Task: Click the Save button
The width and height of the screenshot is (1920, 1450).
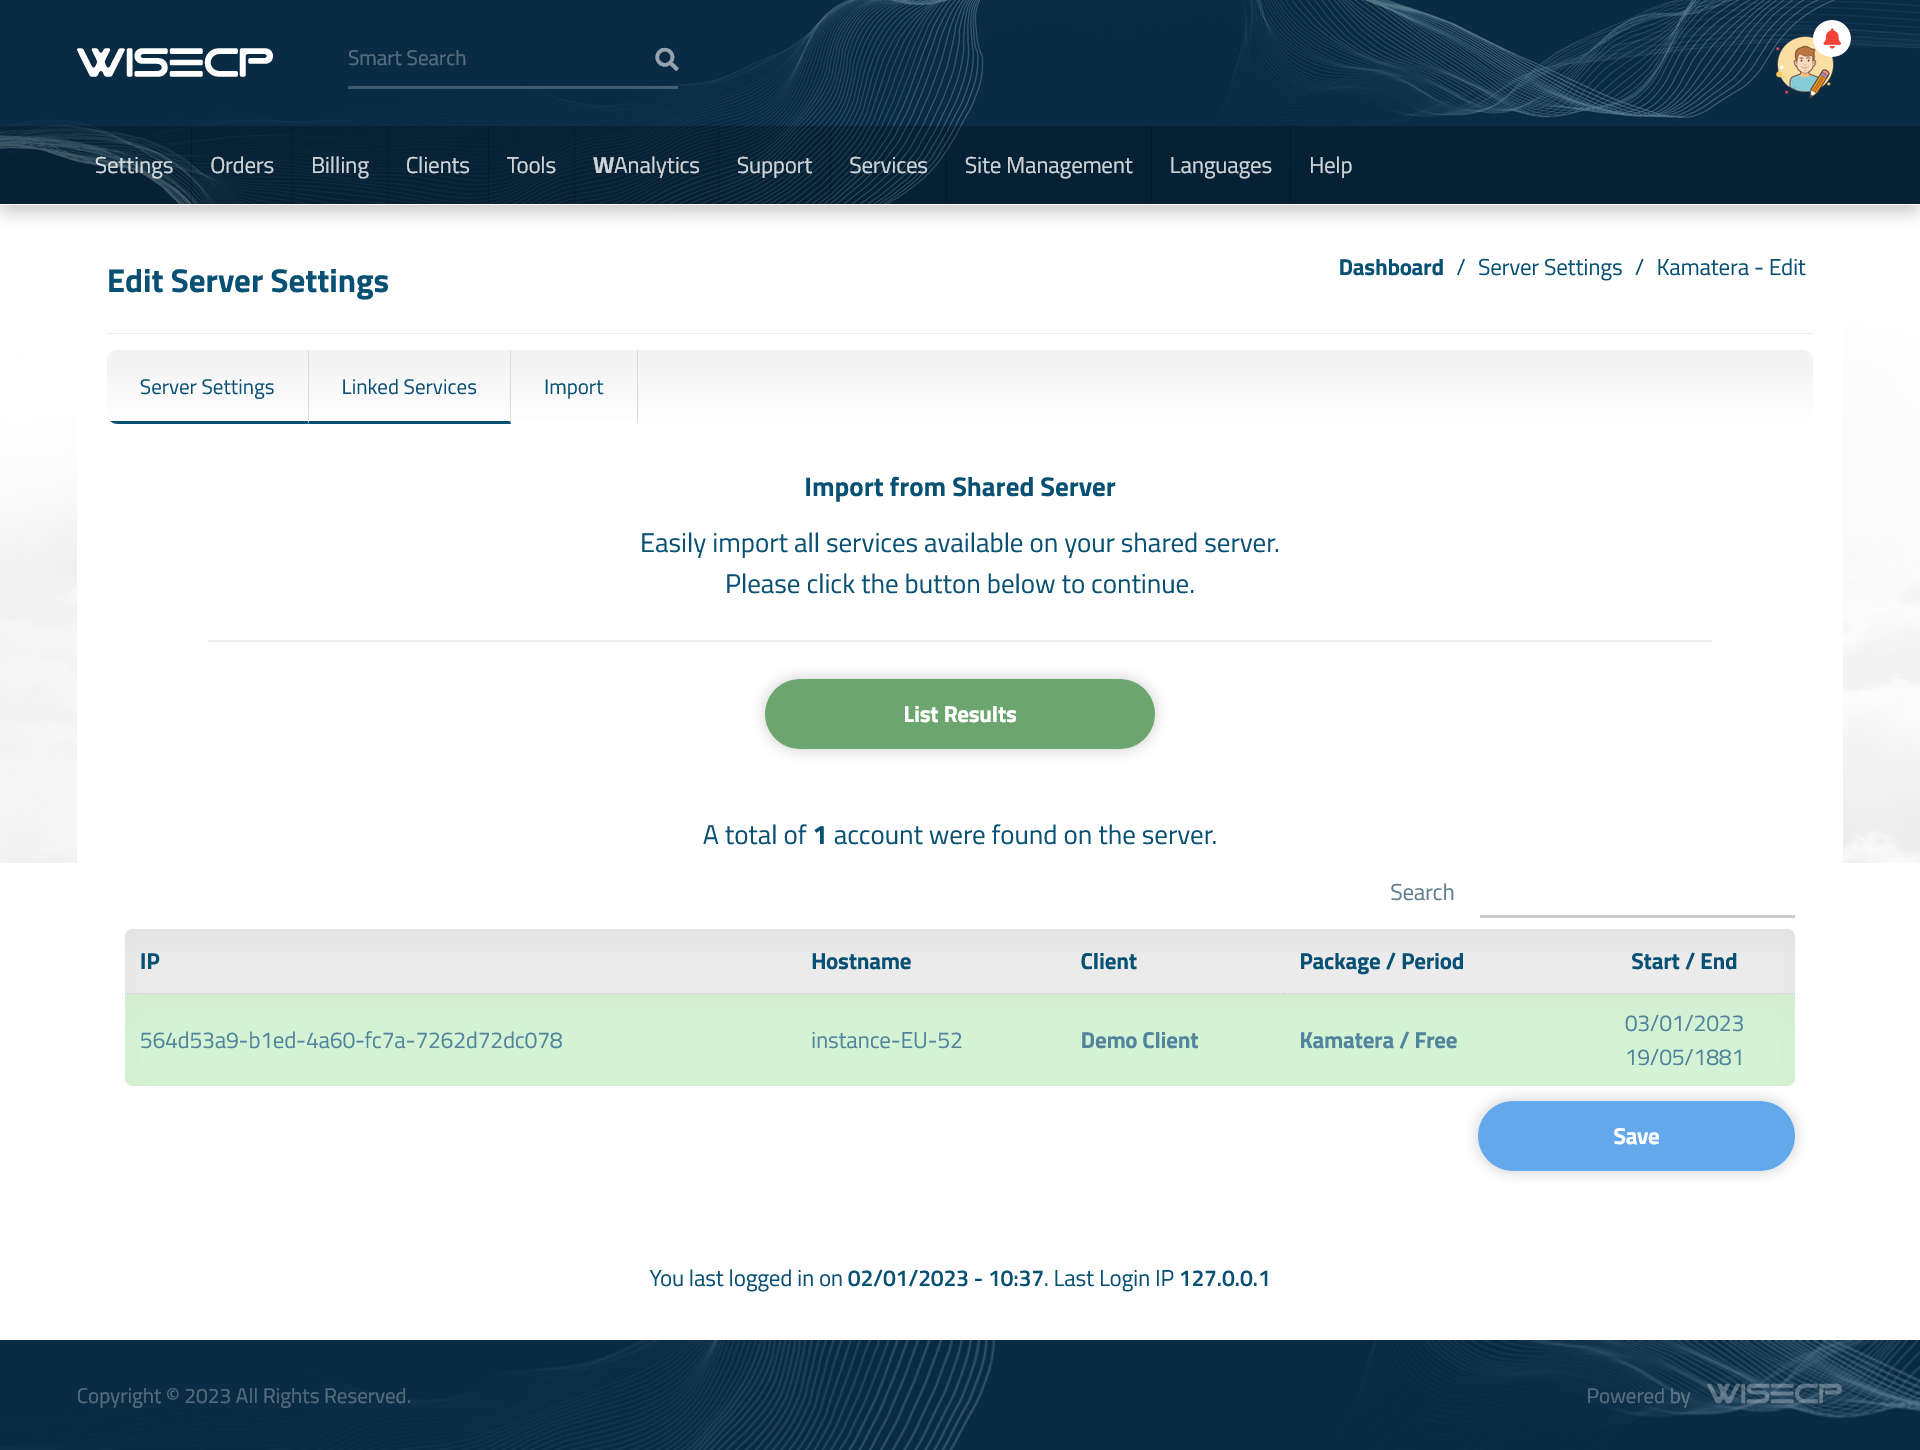Action: tap(1635, 1135)
